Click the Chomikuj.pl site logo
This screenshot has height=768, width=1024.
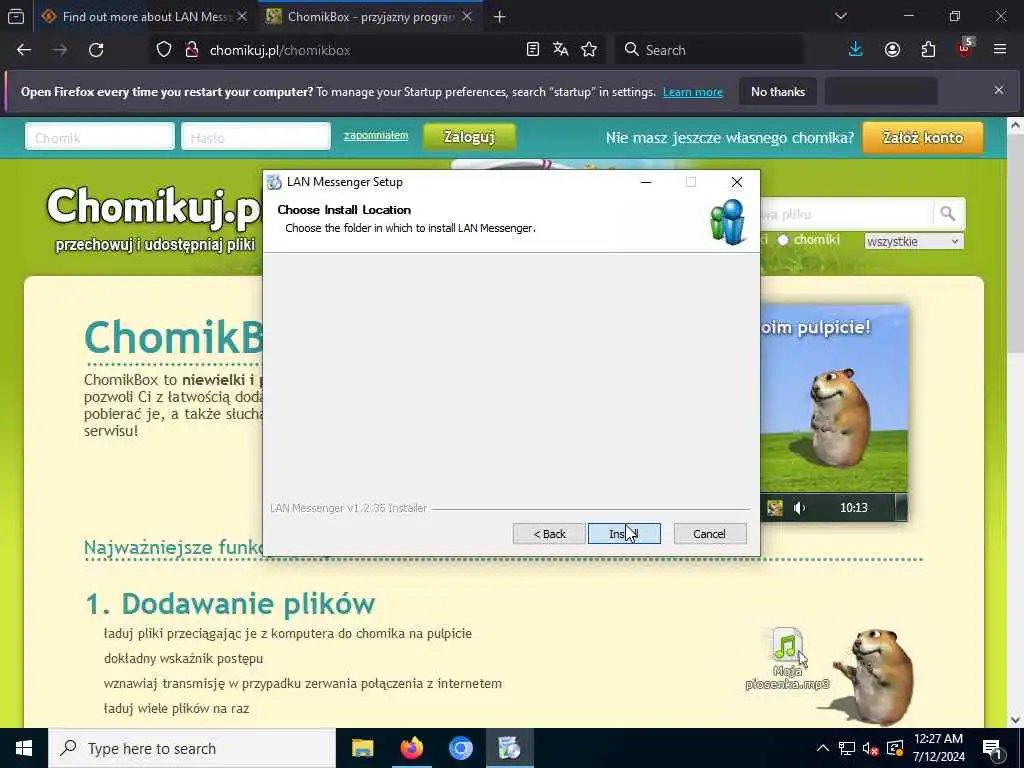154,208
